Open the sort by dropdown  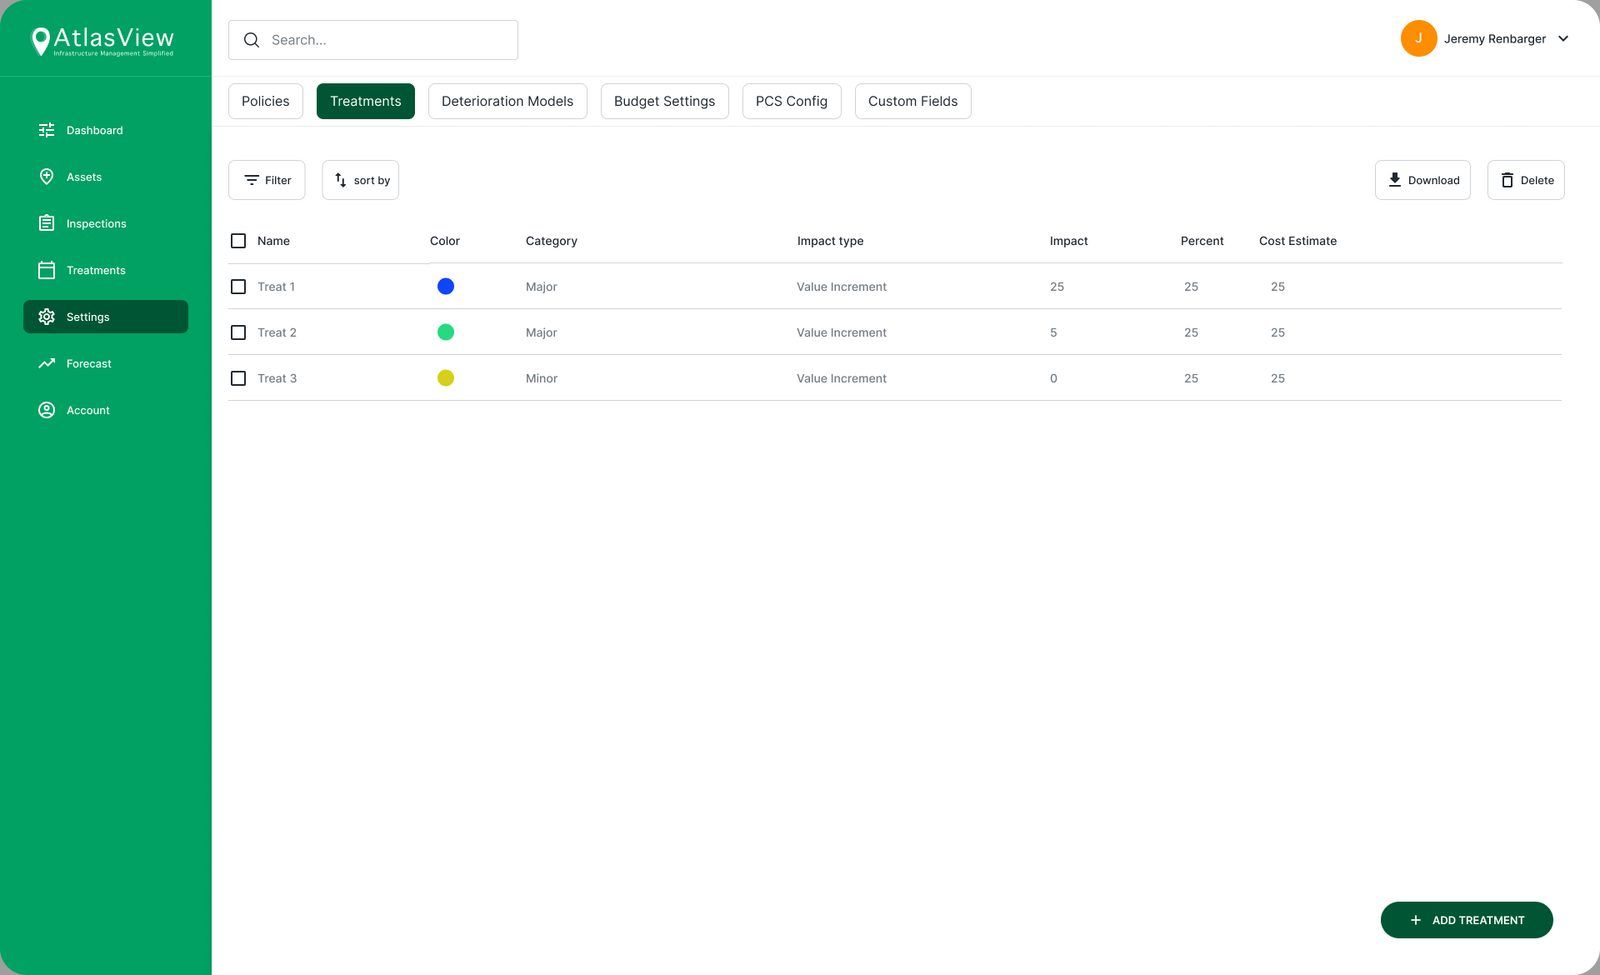pyautogui.click(x=360, y=180)
